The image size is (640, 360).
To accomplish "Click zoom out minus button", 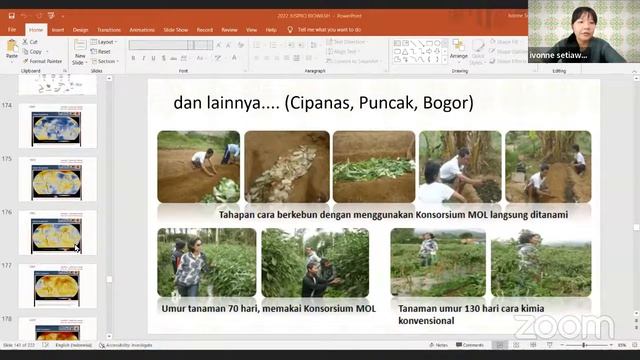I will pyautogui.click(x=562, y=345).
